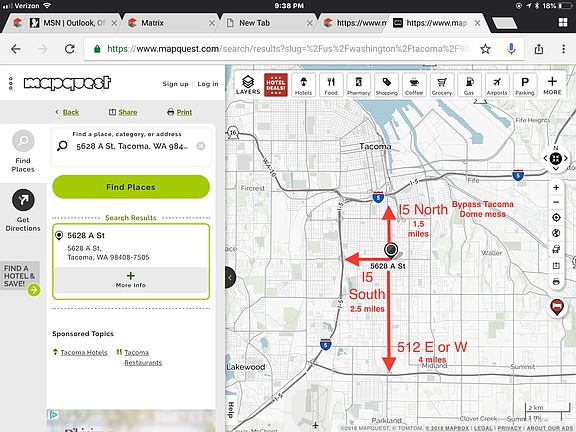Click the red hotel bed map pin
The height and width of the screenshot is (432, 576).
(x=557, y=307)
